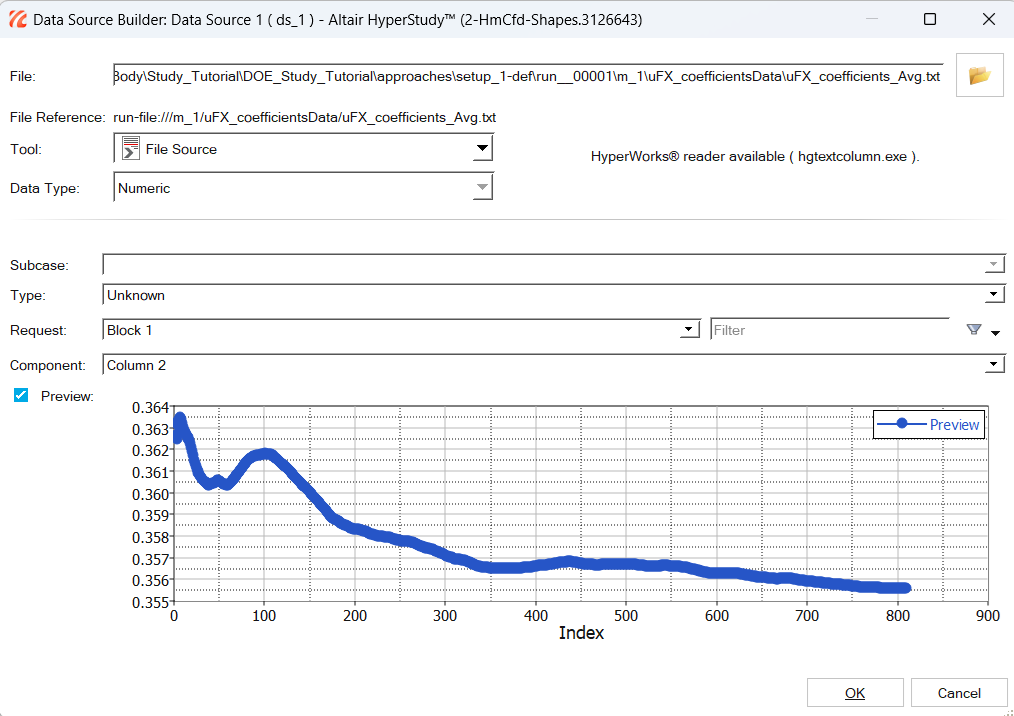Uncheck the Preview checkbox
Viewport: 1014px width, 716px height.
(21, 396)
